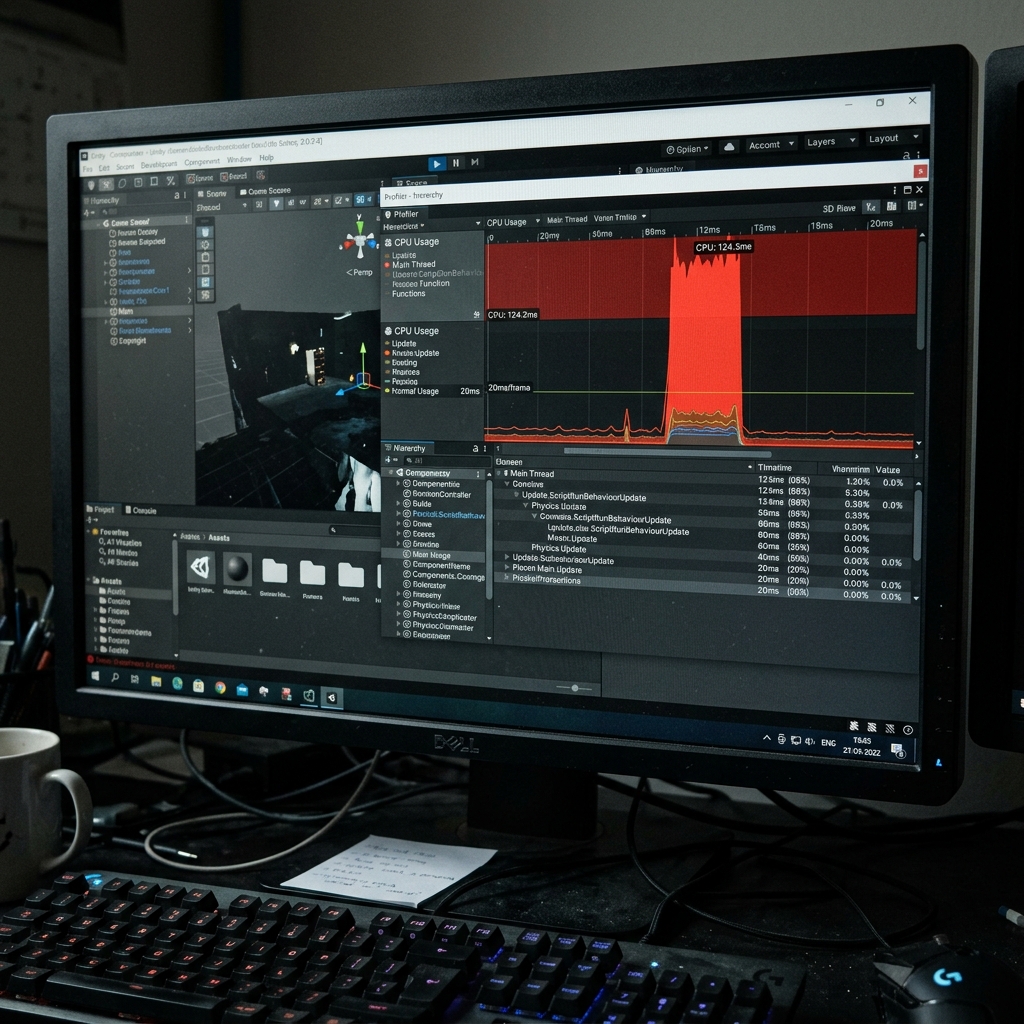The width and height of the screenshot is (1024, 1024).
Task: Collapse the Main Tnread row
Action: coord(498,473)
